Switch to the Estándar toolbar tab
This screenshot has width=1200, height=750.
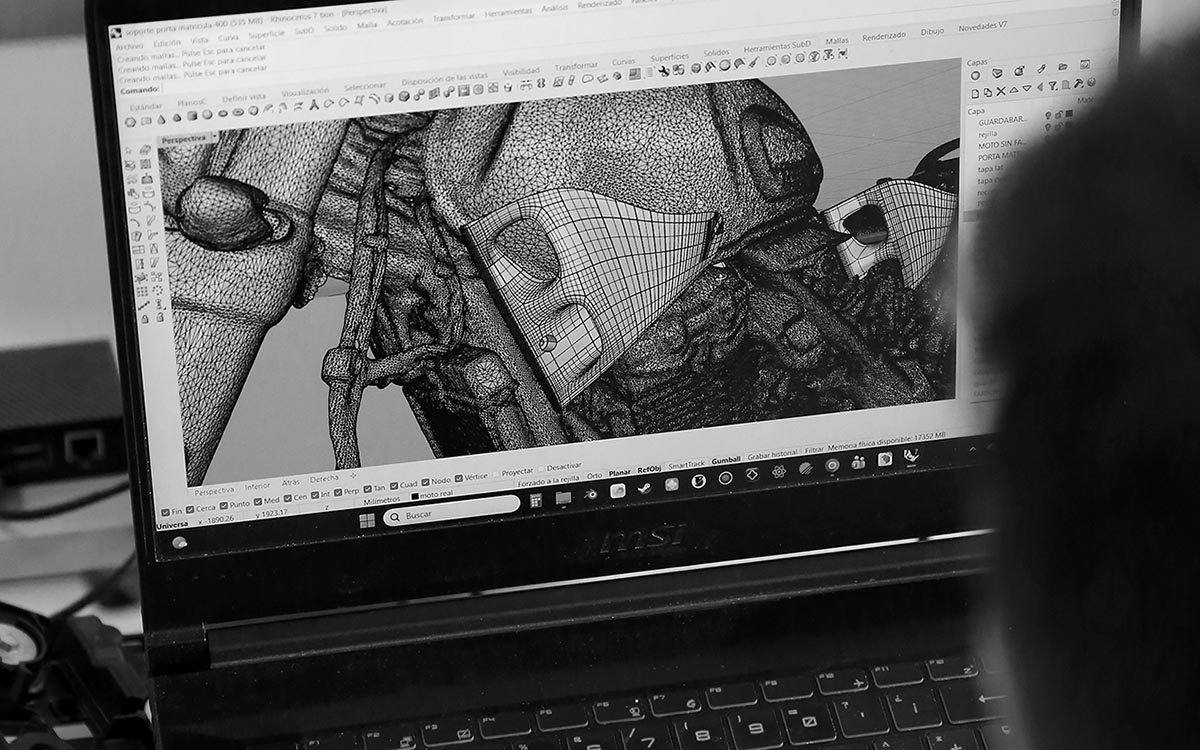point(146,106)
